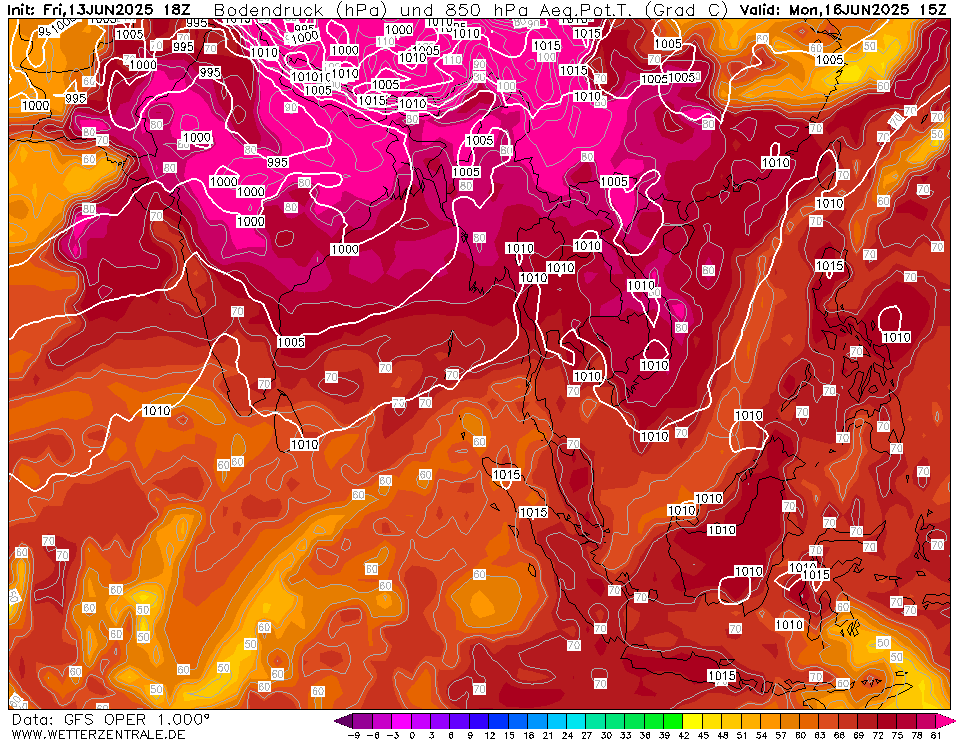Click the '42' value on the color legend

pyautogui.click(x=683, y=735)
